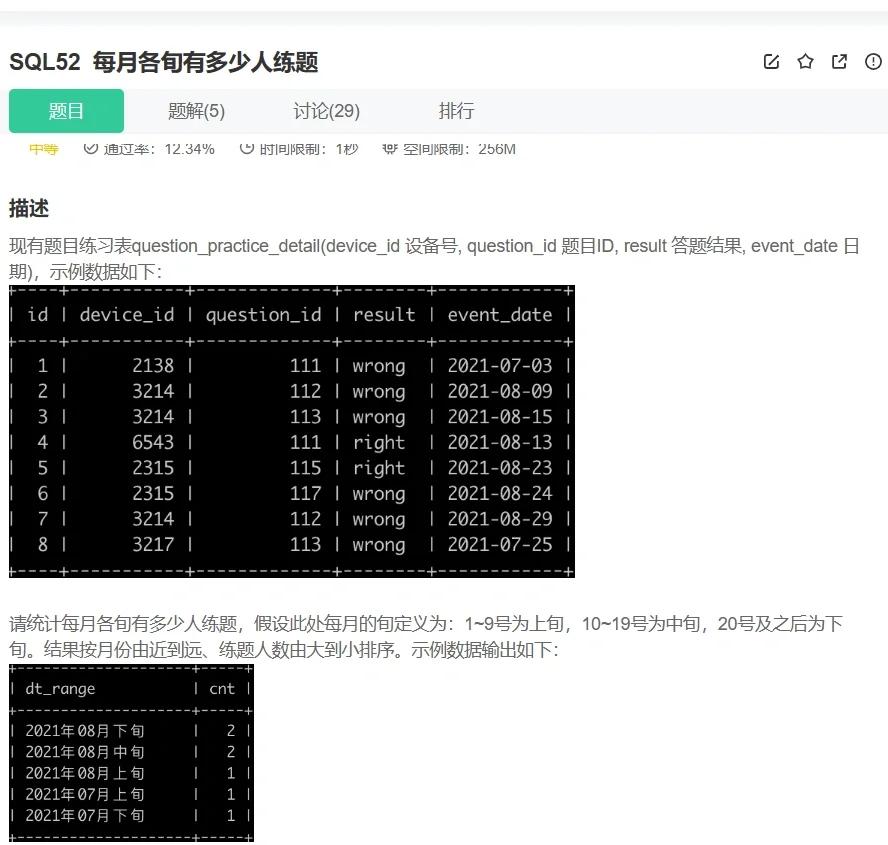Click the result column header
888x845 pixels.
pos(384,315)
